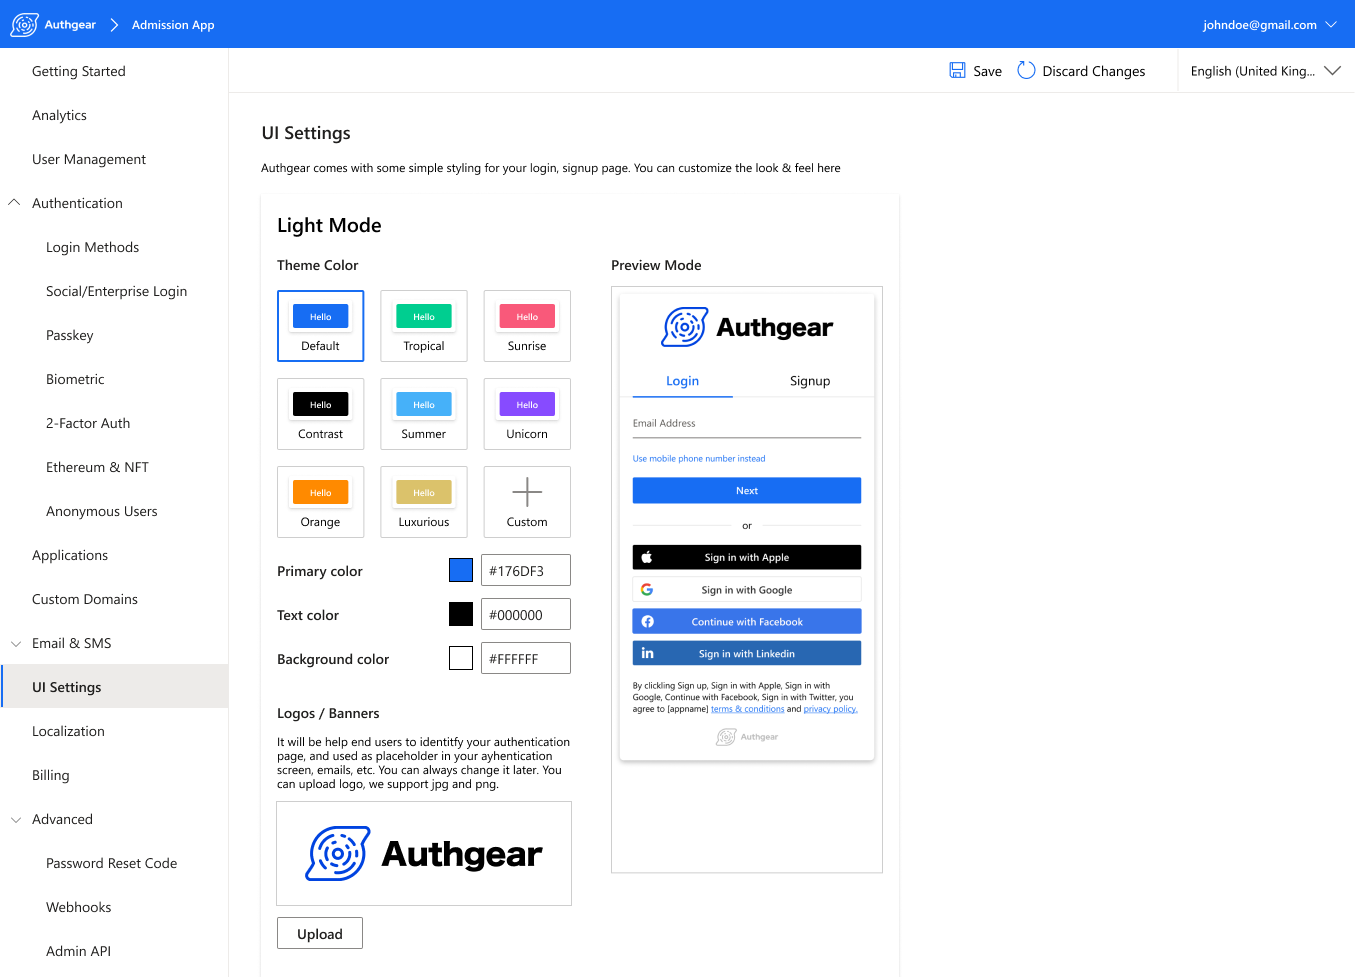Image resolution: width=1355 pixels, height=977 pixels.
Task: Click the Authgear logo inside the preview card
Action: point(683,327)
